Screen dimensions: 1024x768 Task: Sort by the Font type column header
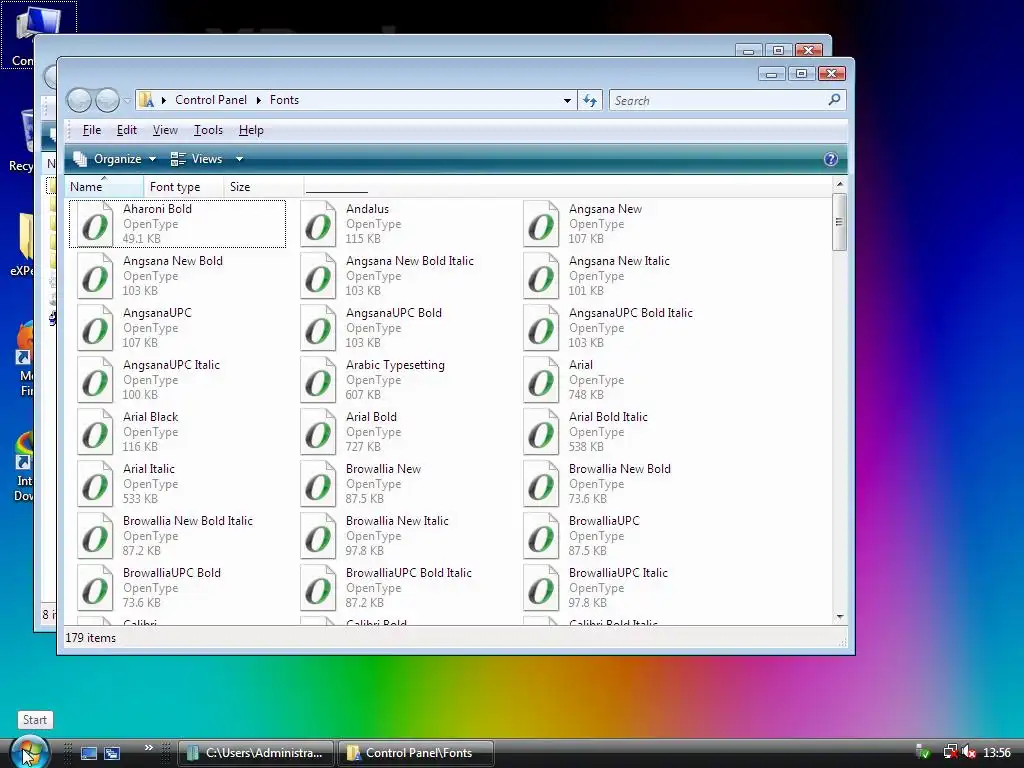pyautogui.click(x=184, y=187)
